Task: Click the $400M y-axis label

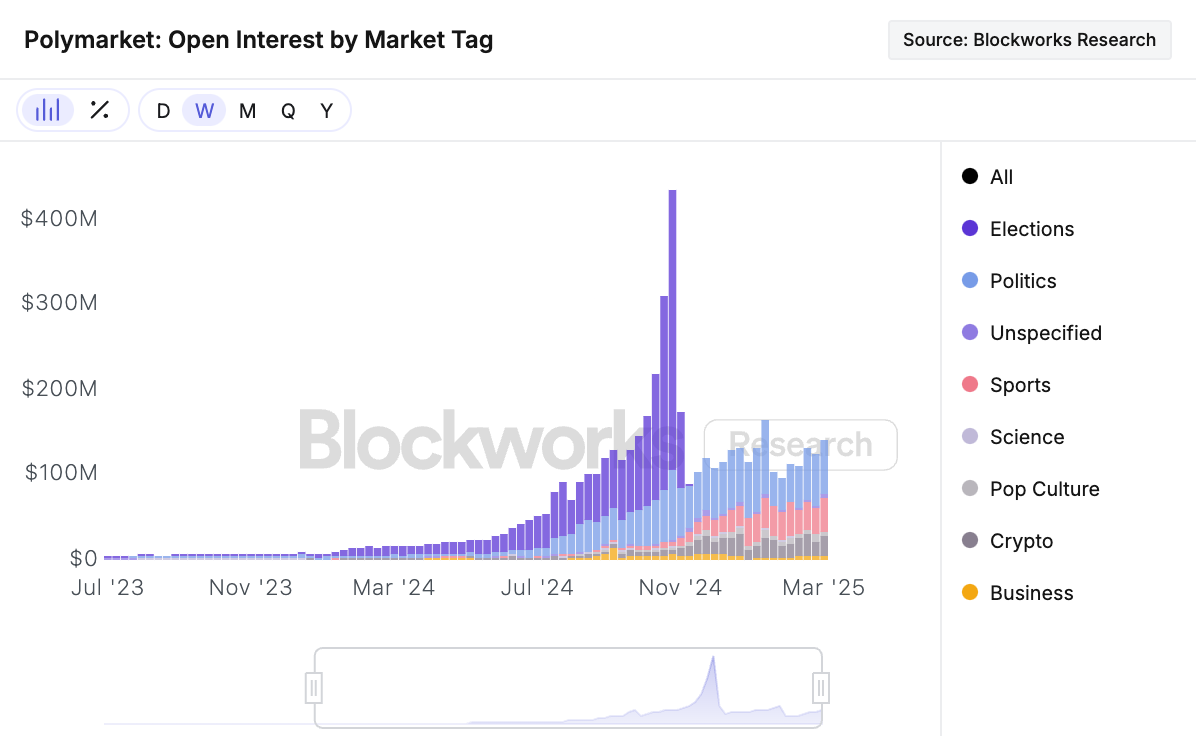Action: click(x=59, y=219)
